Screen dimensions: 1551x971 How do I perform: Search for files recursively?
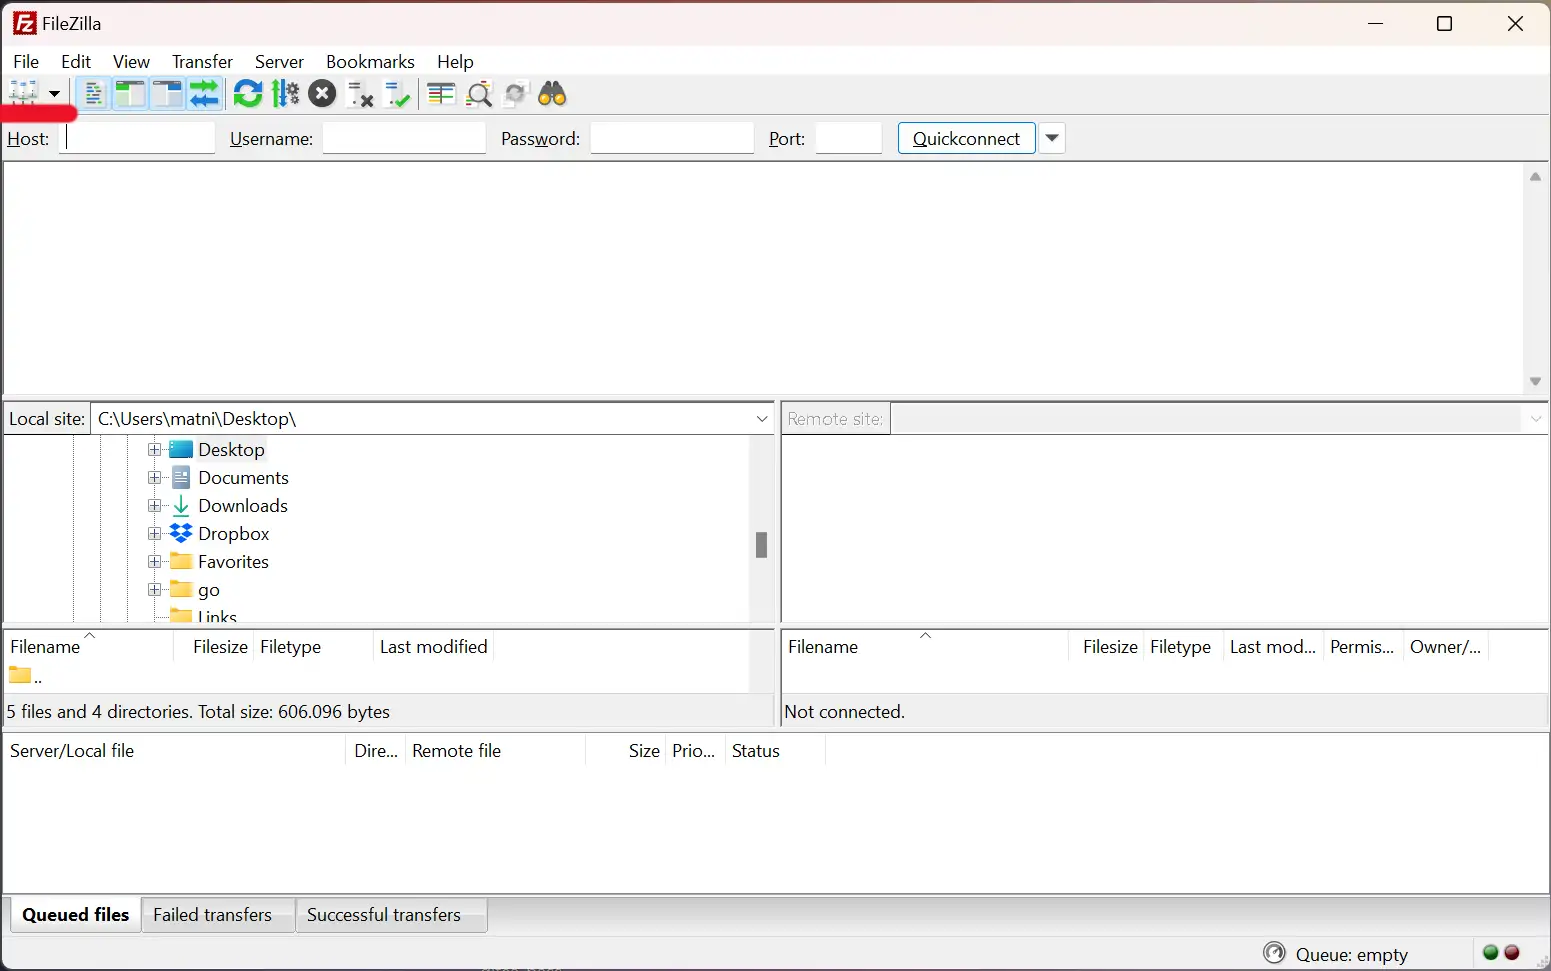[552, 93]
